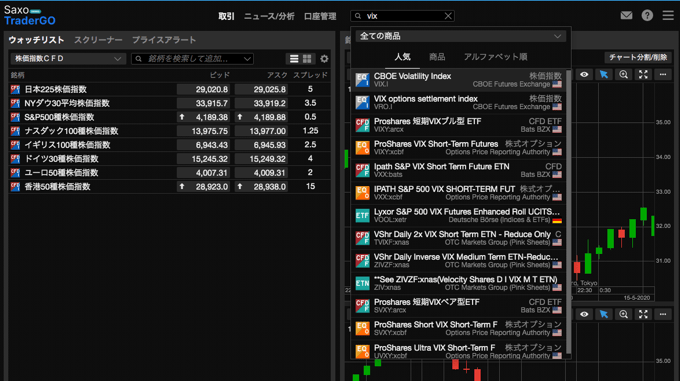
Task: Select the アルファベット順 tab
Action: pyautogui.click(x=495, y=57)
